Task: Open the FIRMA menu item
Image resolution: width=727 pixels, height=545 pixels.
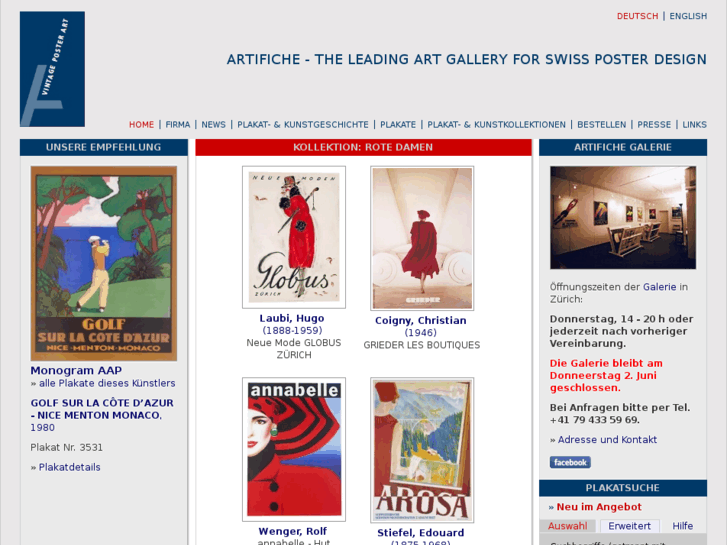Action: pyautogui.click(x=178, y=125)
